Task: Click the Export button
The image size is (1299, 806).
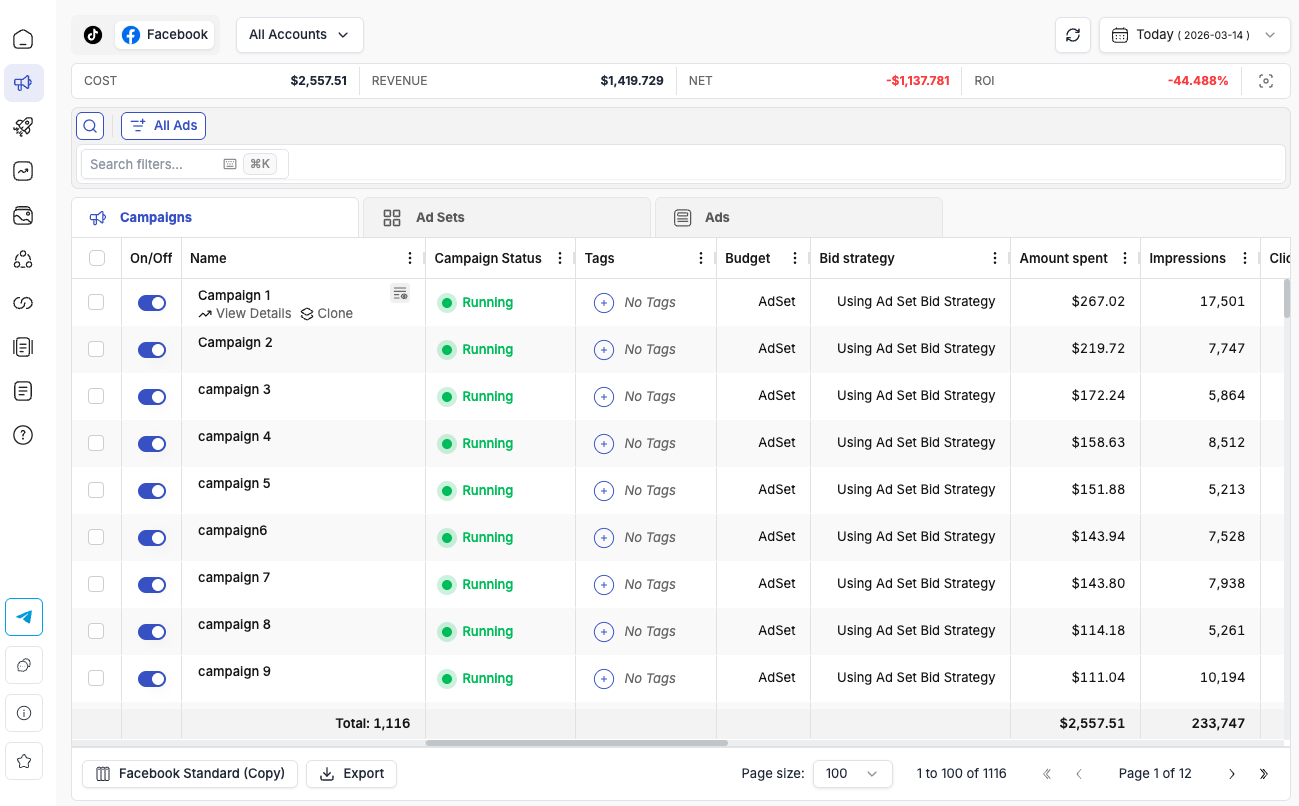Action: pyautogui.click(x=351, y=774)
